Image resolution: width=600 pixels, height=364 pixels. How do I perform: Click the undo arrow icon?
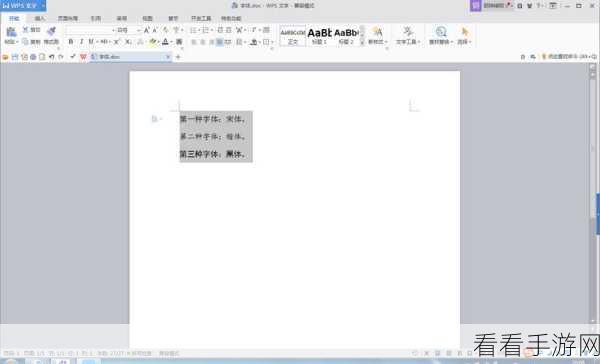(x=52, y=57)
